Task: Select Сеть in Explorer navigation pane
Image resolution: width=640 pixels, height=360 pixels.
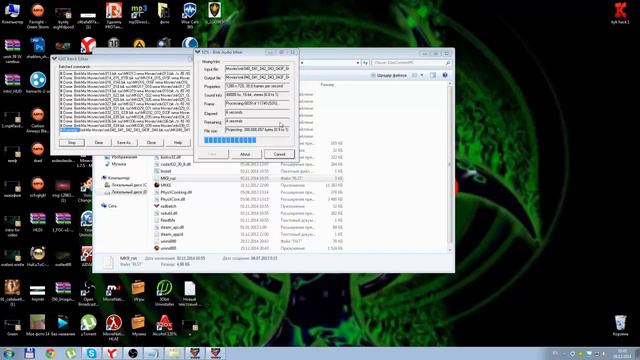Action: 109,206
